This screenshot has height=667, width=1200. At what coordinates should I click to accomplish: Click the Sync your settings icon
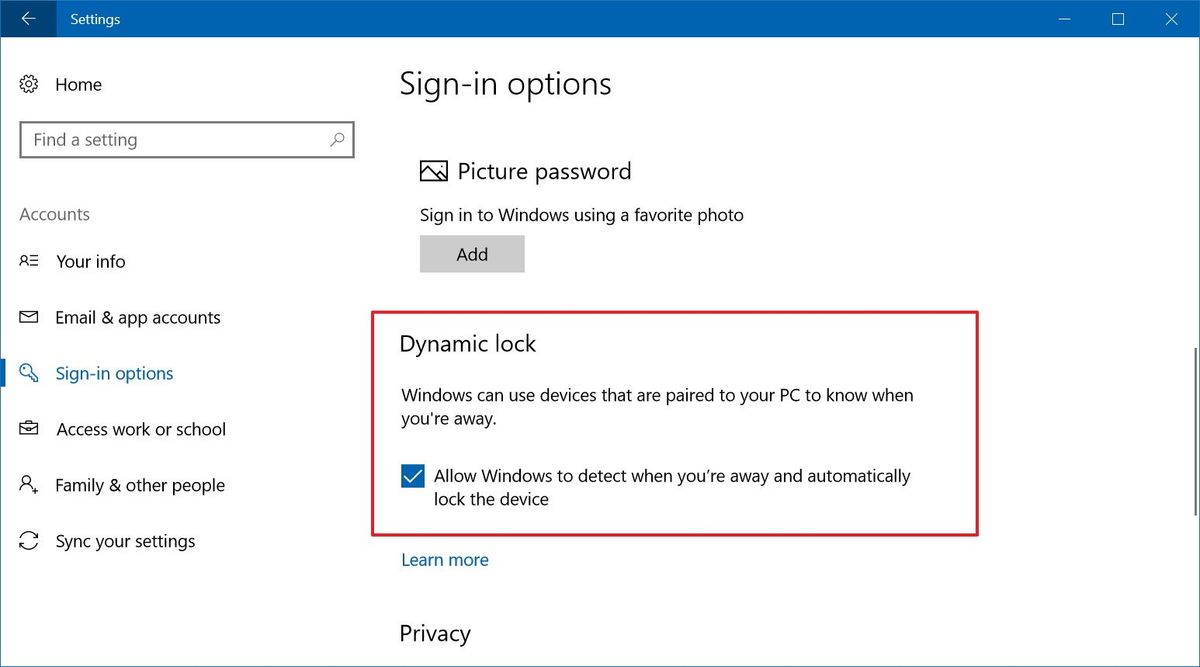28,541
